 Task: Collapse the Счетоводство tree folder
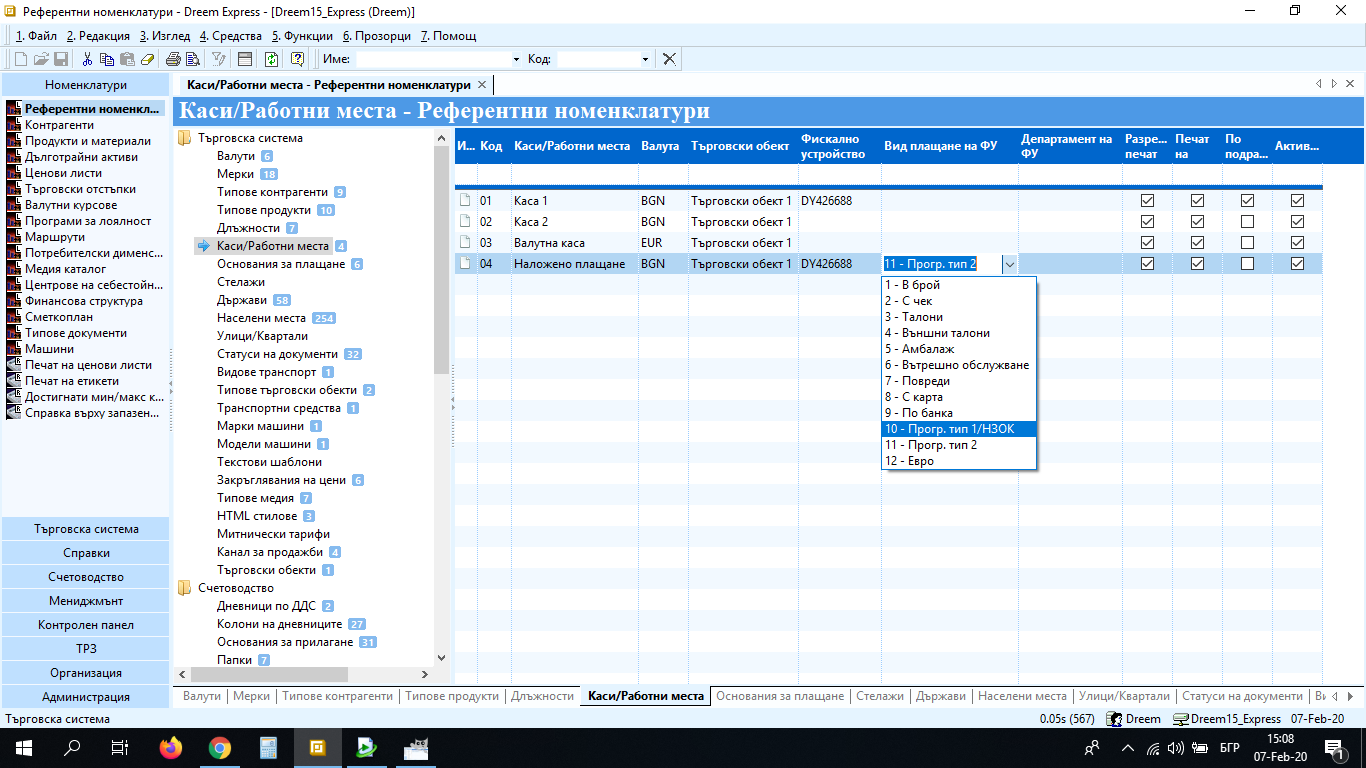pos(185,588)
